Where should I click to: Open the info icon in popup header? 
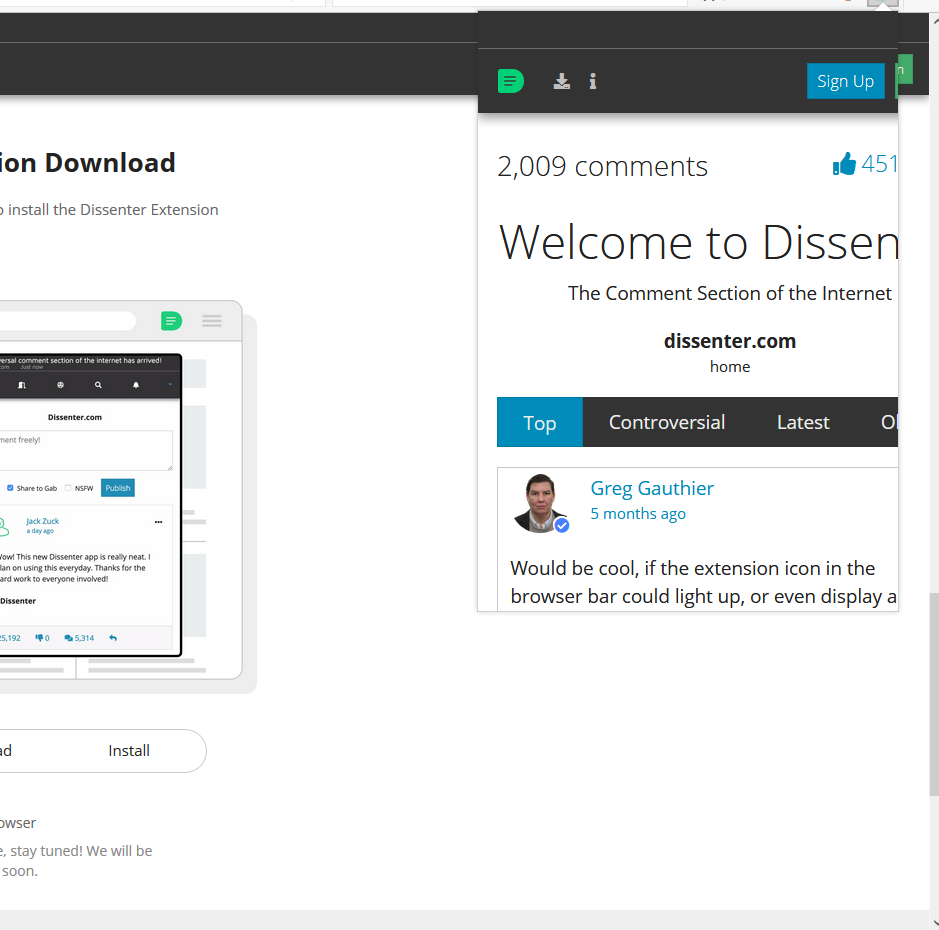592,81
